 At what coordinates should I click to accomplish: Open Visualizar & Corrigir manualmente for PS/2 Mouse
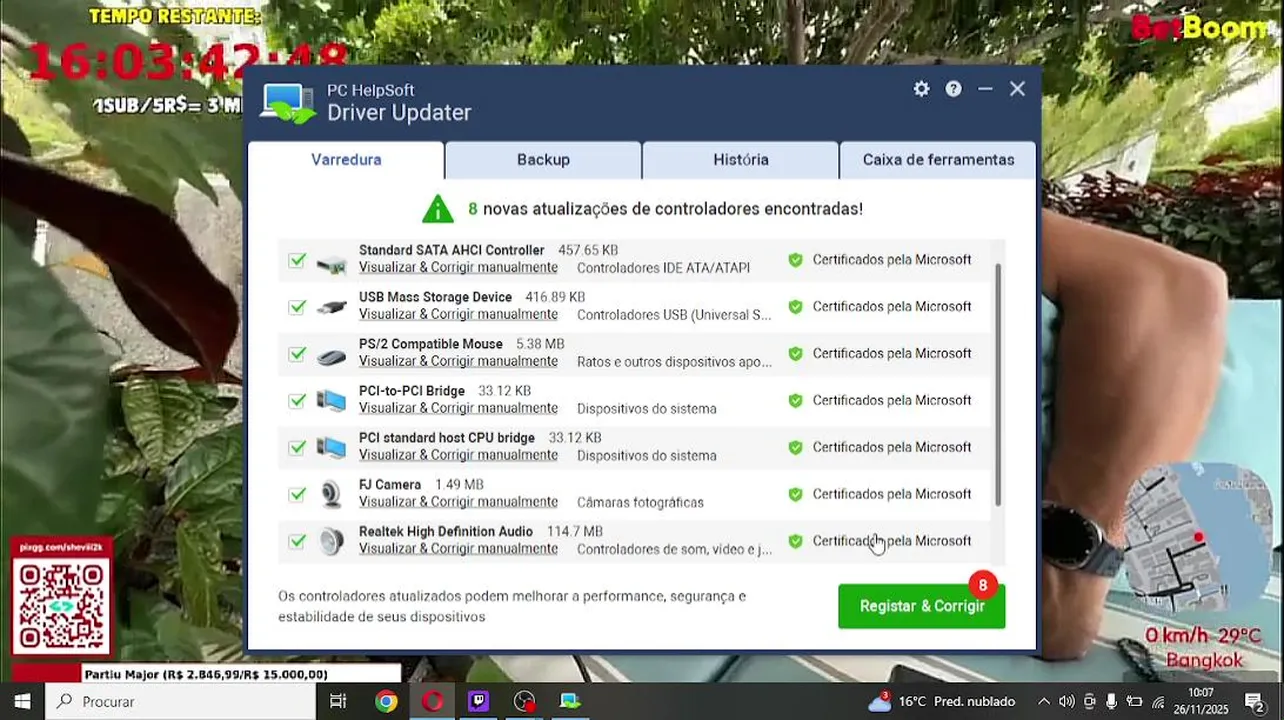pos(458,362)
